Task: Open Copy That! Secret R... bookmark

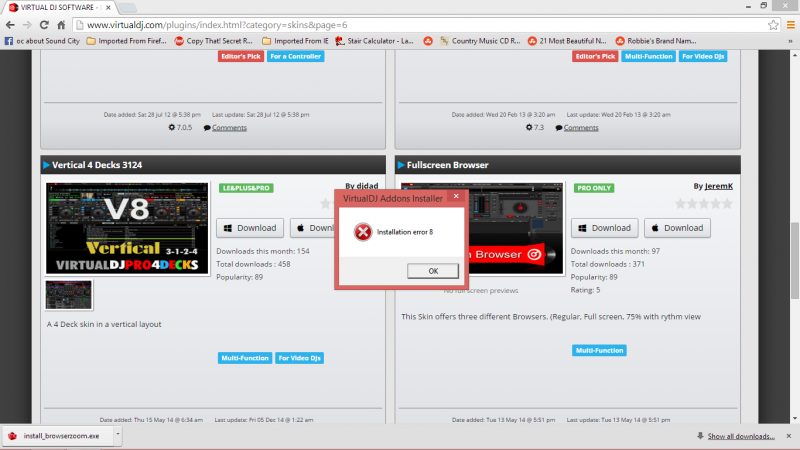Action: (214, 41)
